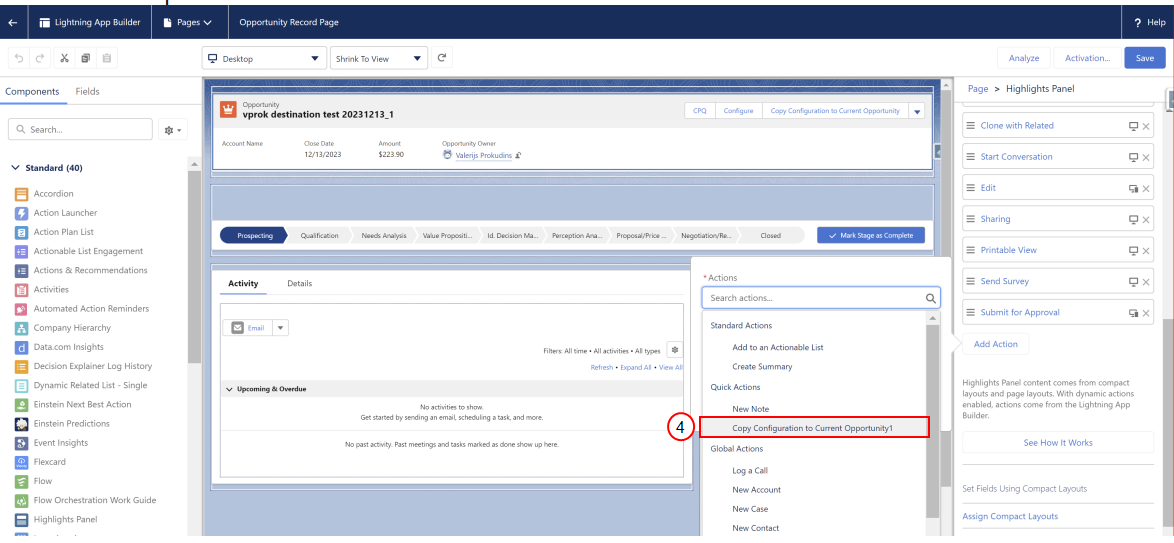Screen dimensions: 1174x543
Task: Click device visibility icon for Send Survey
Action: pyautogui.click(x=1134, y=282)
